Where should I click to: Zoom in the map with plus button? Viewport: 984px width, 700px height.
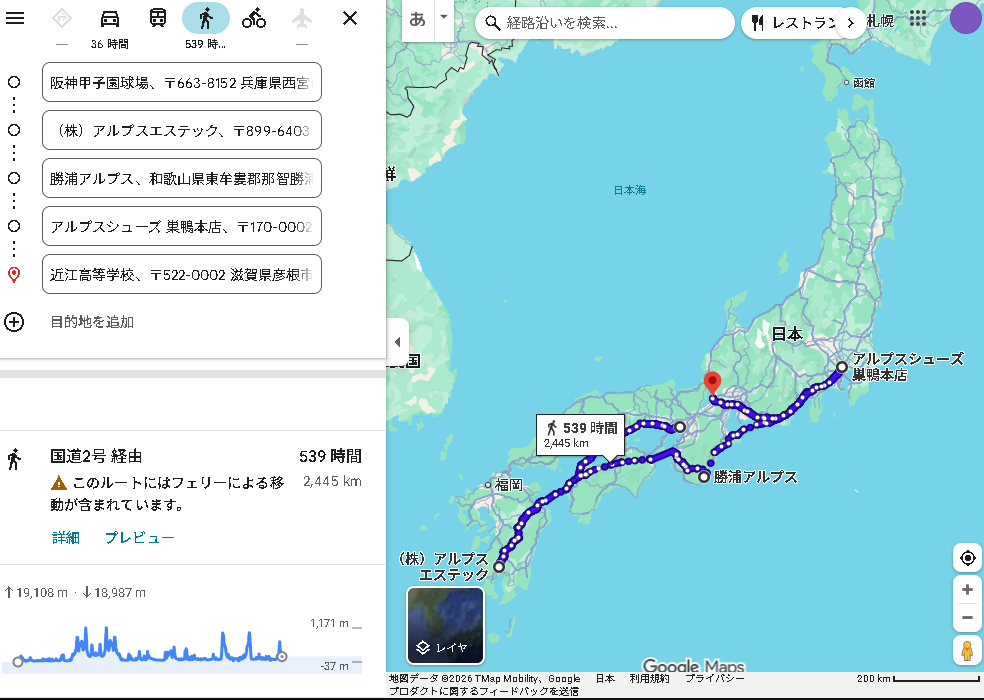point(967,590)
